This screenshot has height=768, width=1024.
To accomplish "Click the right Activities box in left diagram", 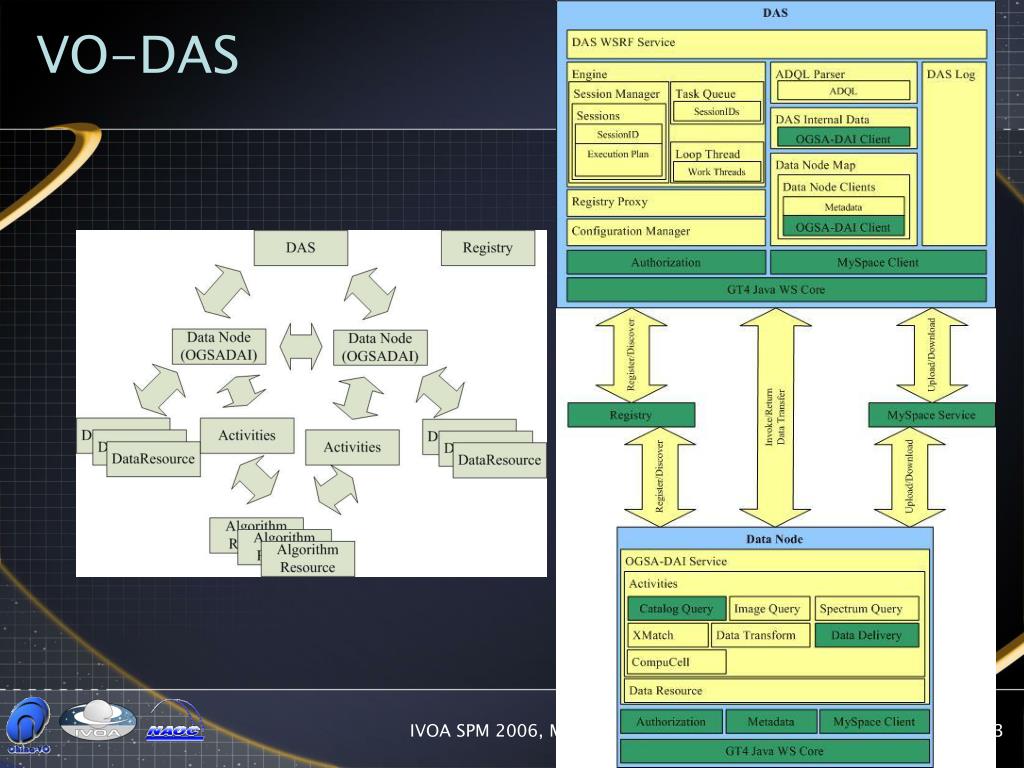I will pyautogui.click(x=352, y=447).
